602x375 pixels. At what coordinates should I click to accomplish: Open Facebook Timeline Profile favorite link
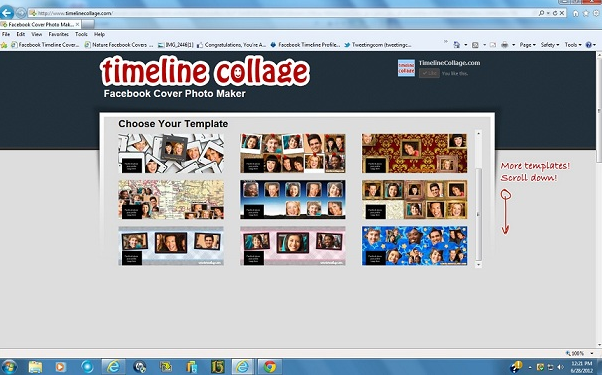point(305,45)
